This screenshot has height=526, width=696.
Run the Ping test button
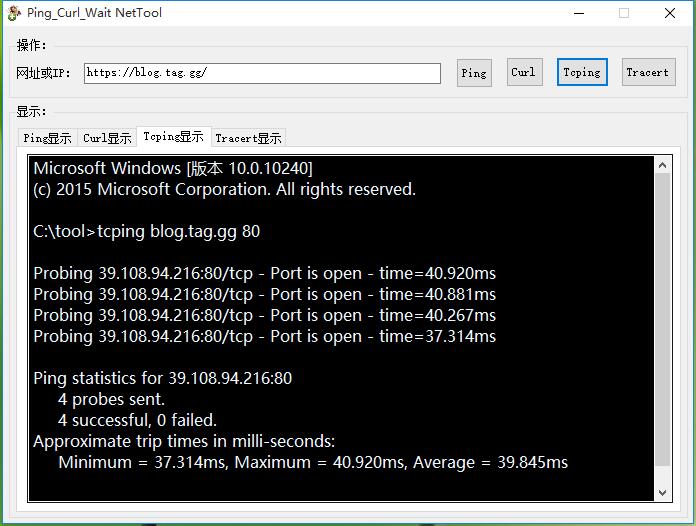pos(474,73)
